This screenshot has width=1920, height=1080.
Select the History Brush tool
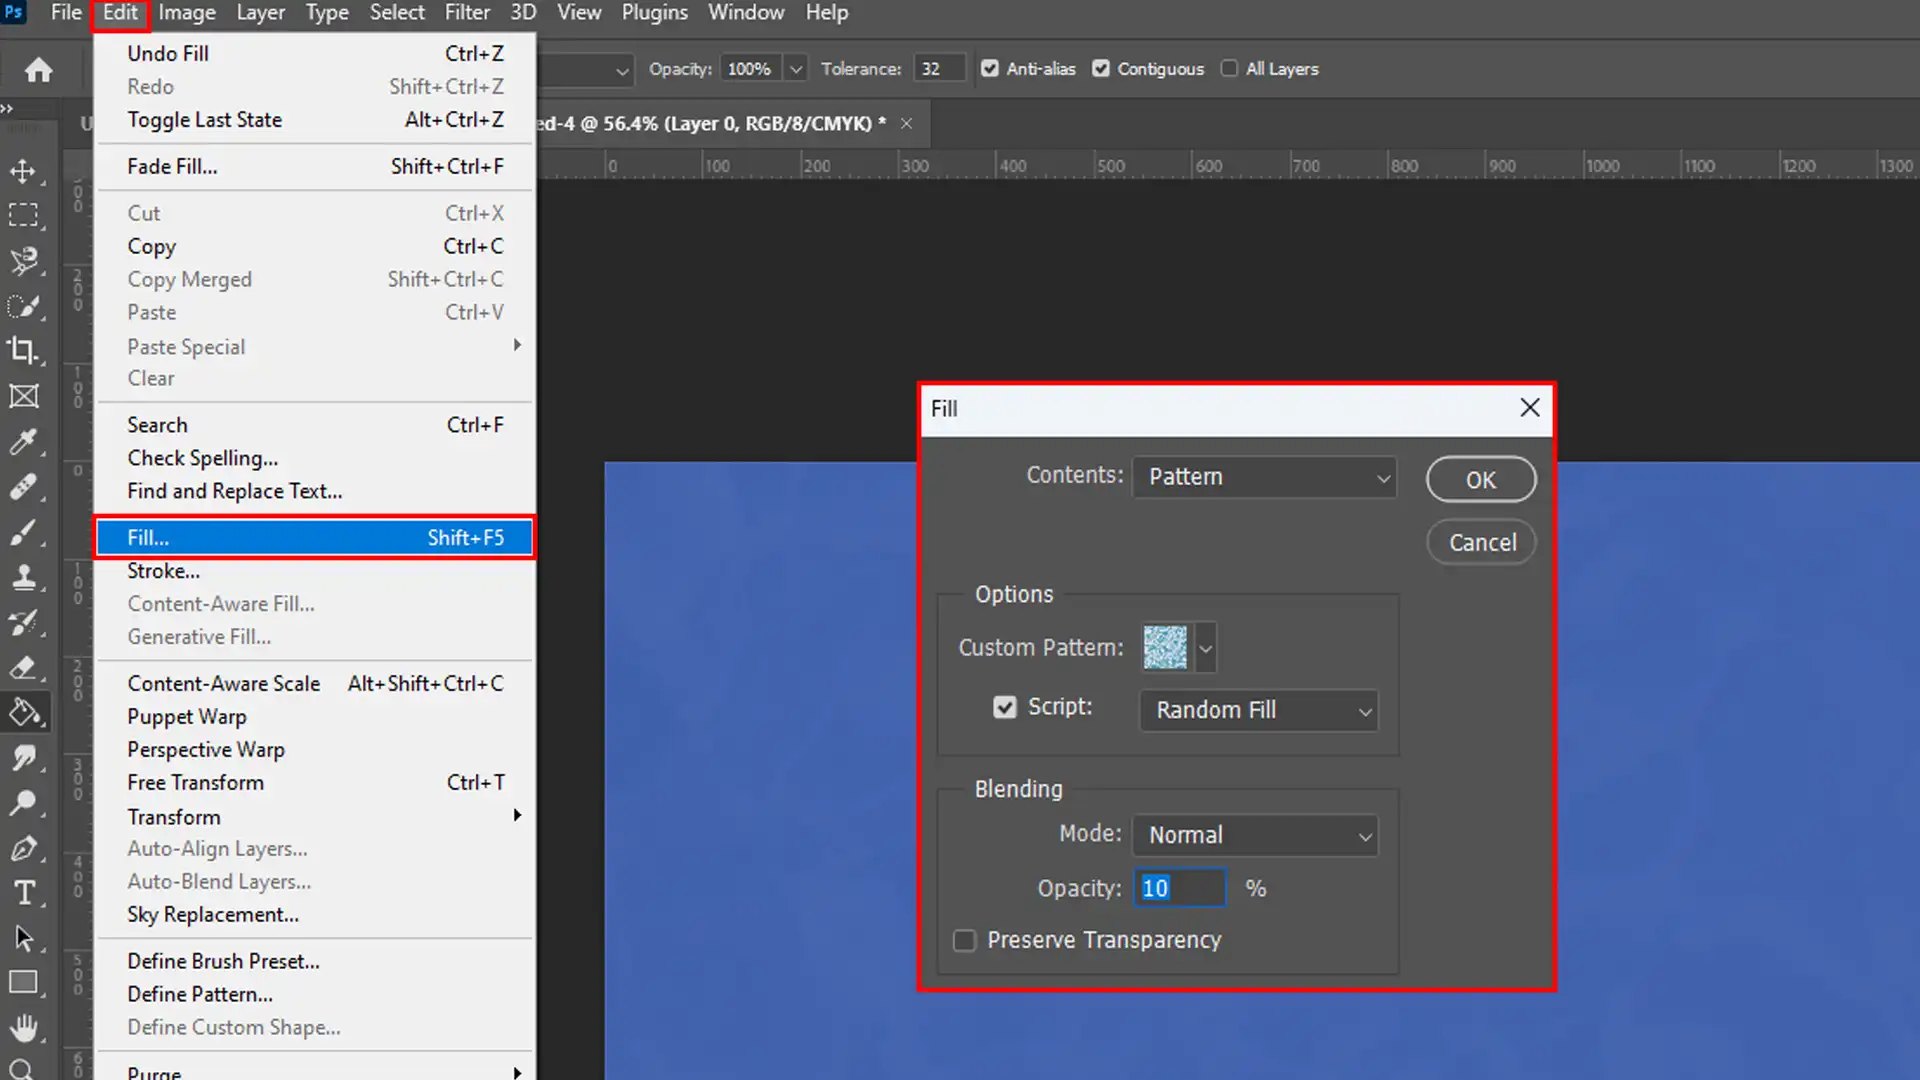(x=24, y=622)
